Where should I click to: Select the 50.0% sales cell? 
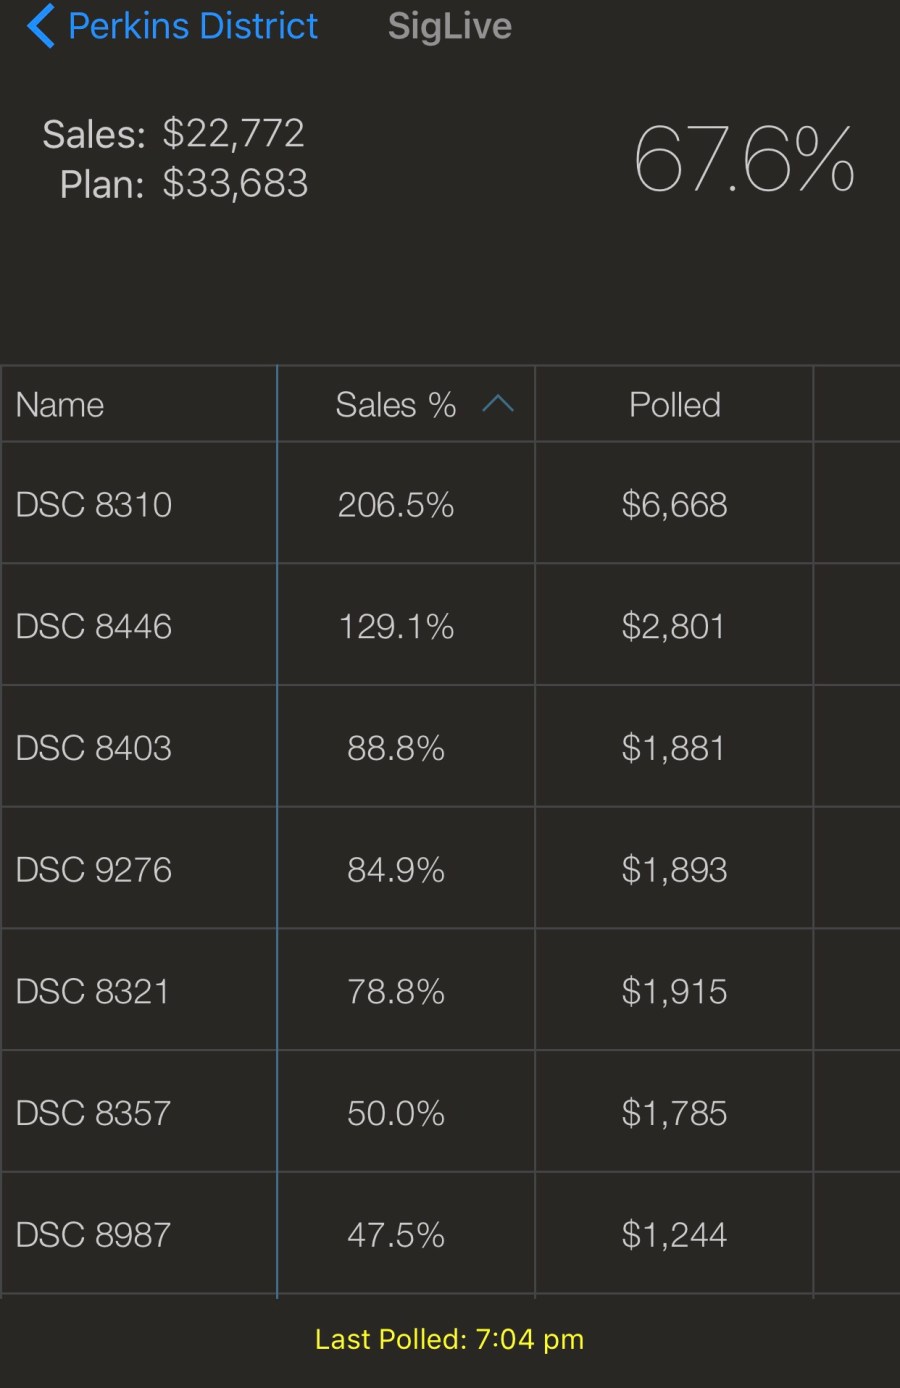(396, 1113)
